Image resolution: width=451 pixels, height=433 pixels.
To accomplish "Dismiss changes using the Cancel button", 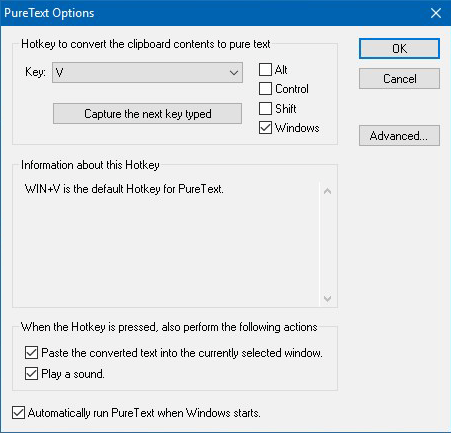I will click(399, 79).
